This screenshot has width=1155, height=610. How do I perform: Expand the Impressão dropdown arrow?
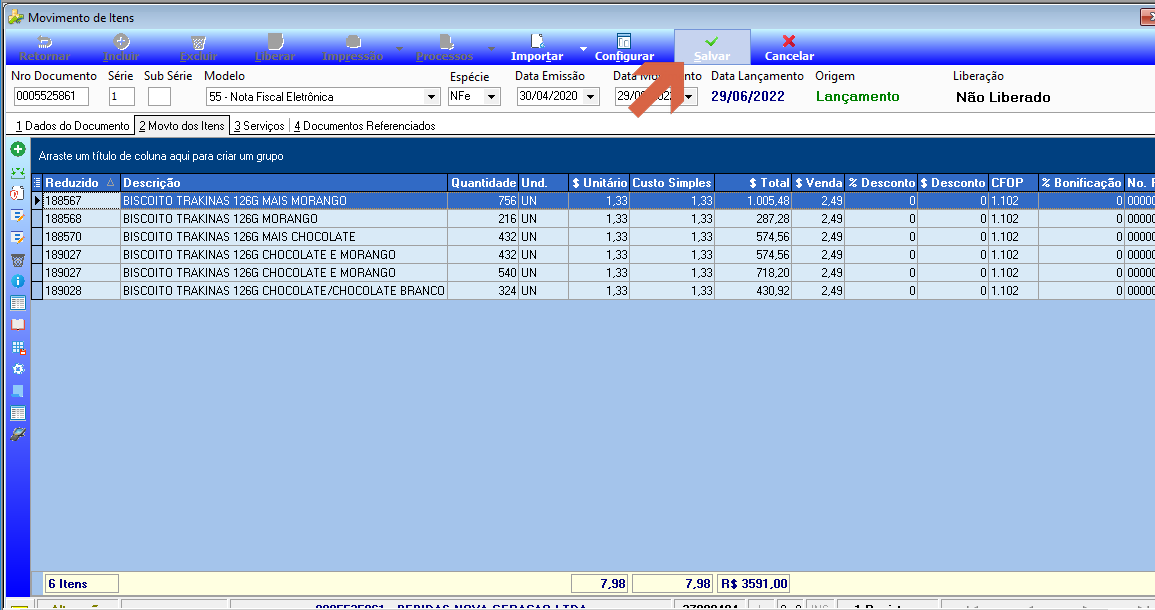[399, 49]
